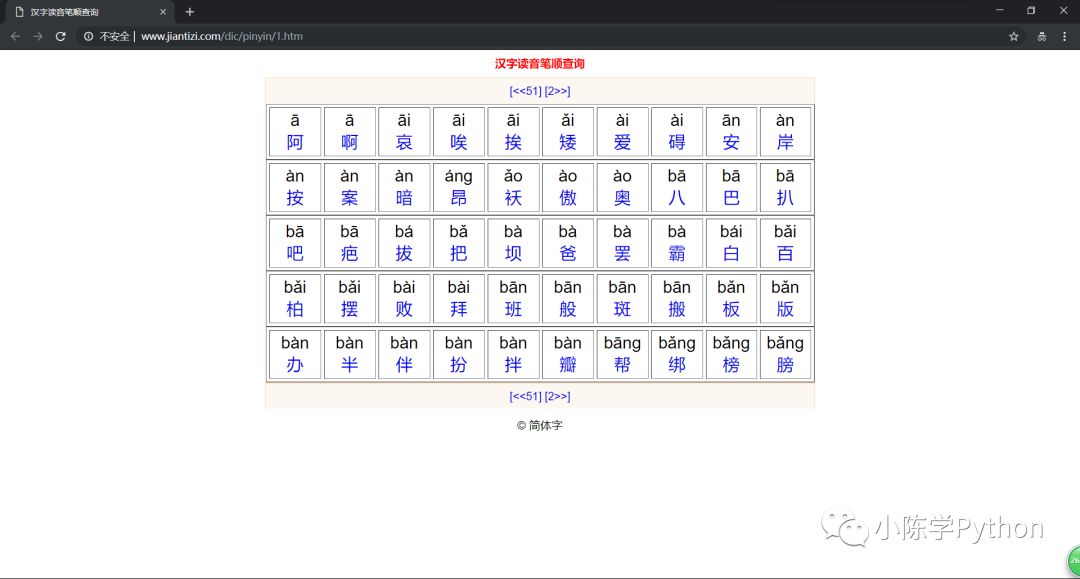Open character 哀 link
This screenshot has height=579, width=1080.
(404, 143)
